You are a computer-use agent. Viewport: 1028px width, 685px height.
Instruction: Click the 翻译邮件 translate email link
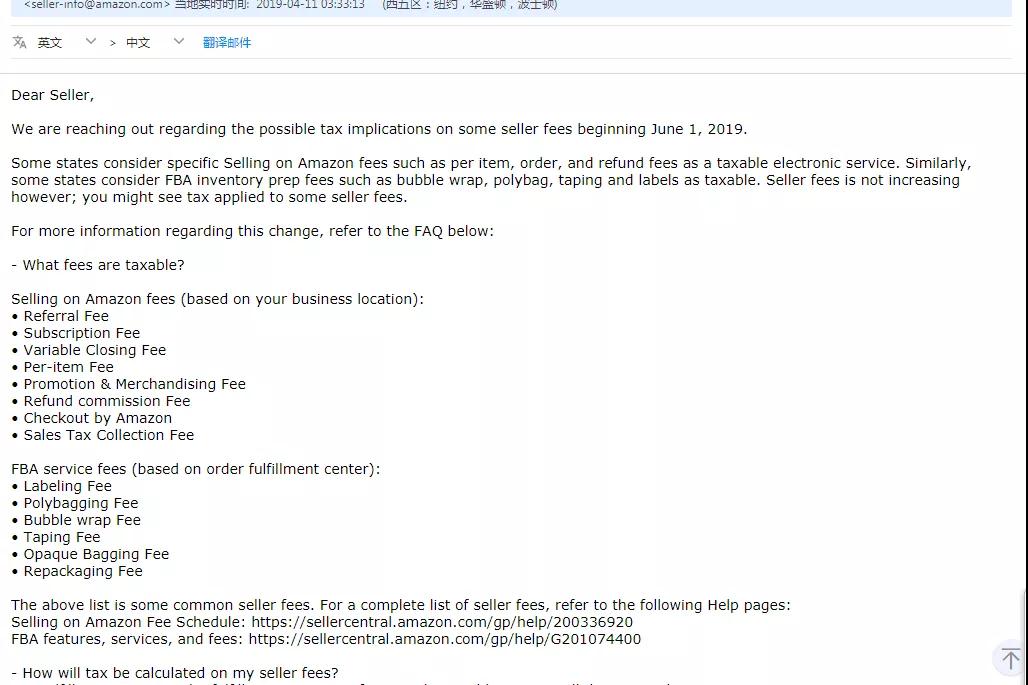227,43
